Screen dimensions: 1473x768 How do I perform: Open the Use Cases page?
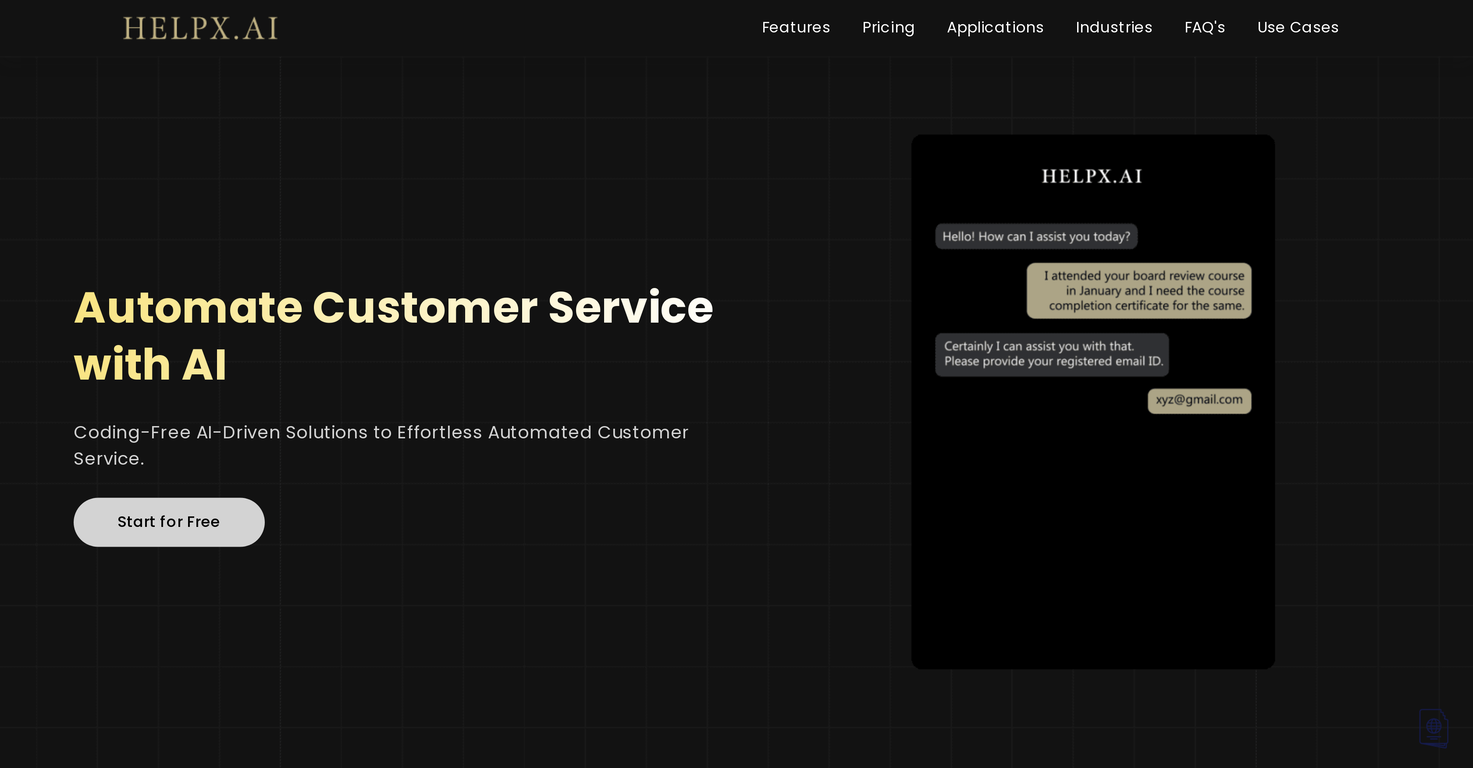1297,27
